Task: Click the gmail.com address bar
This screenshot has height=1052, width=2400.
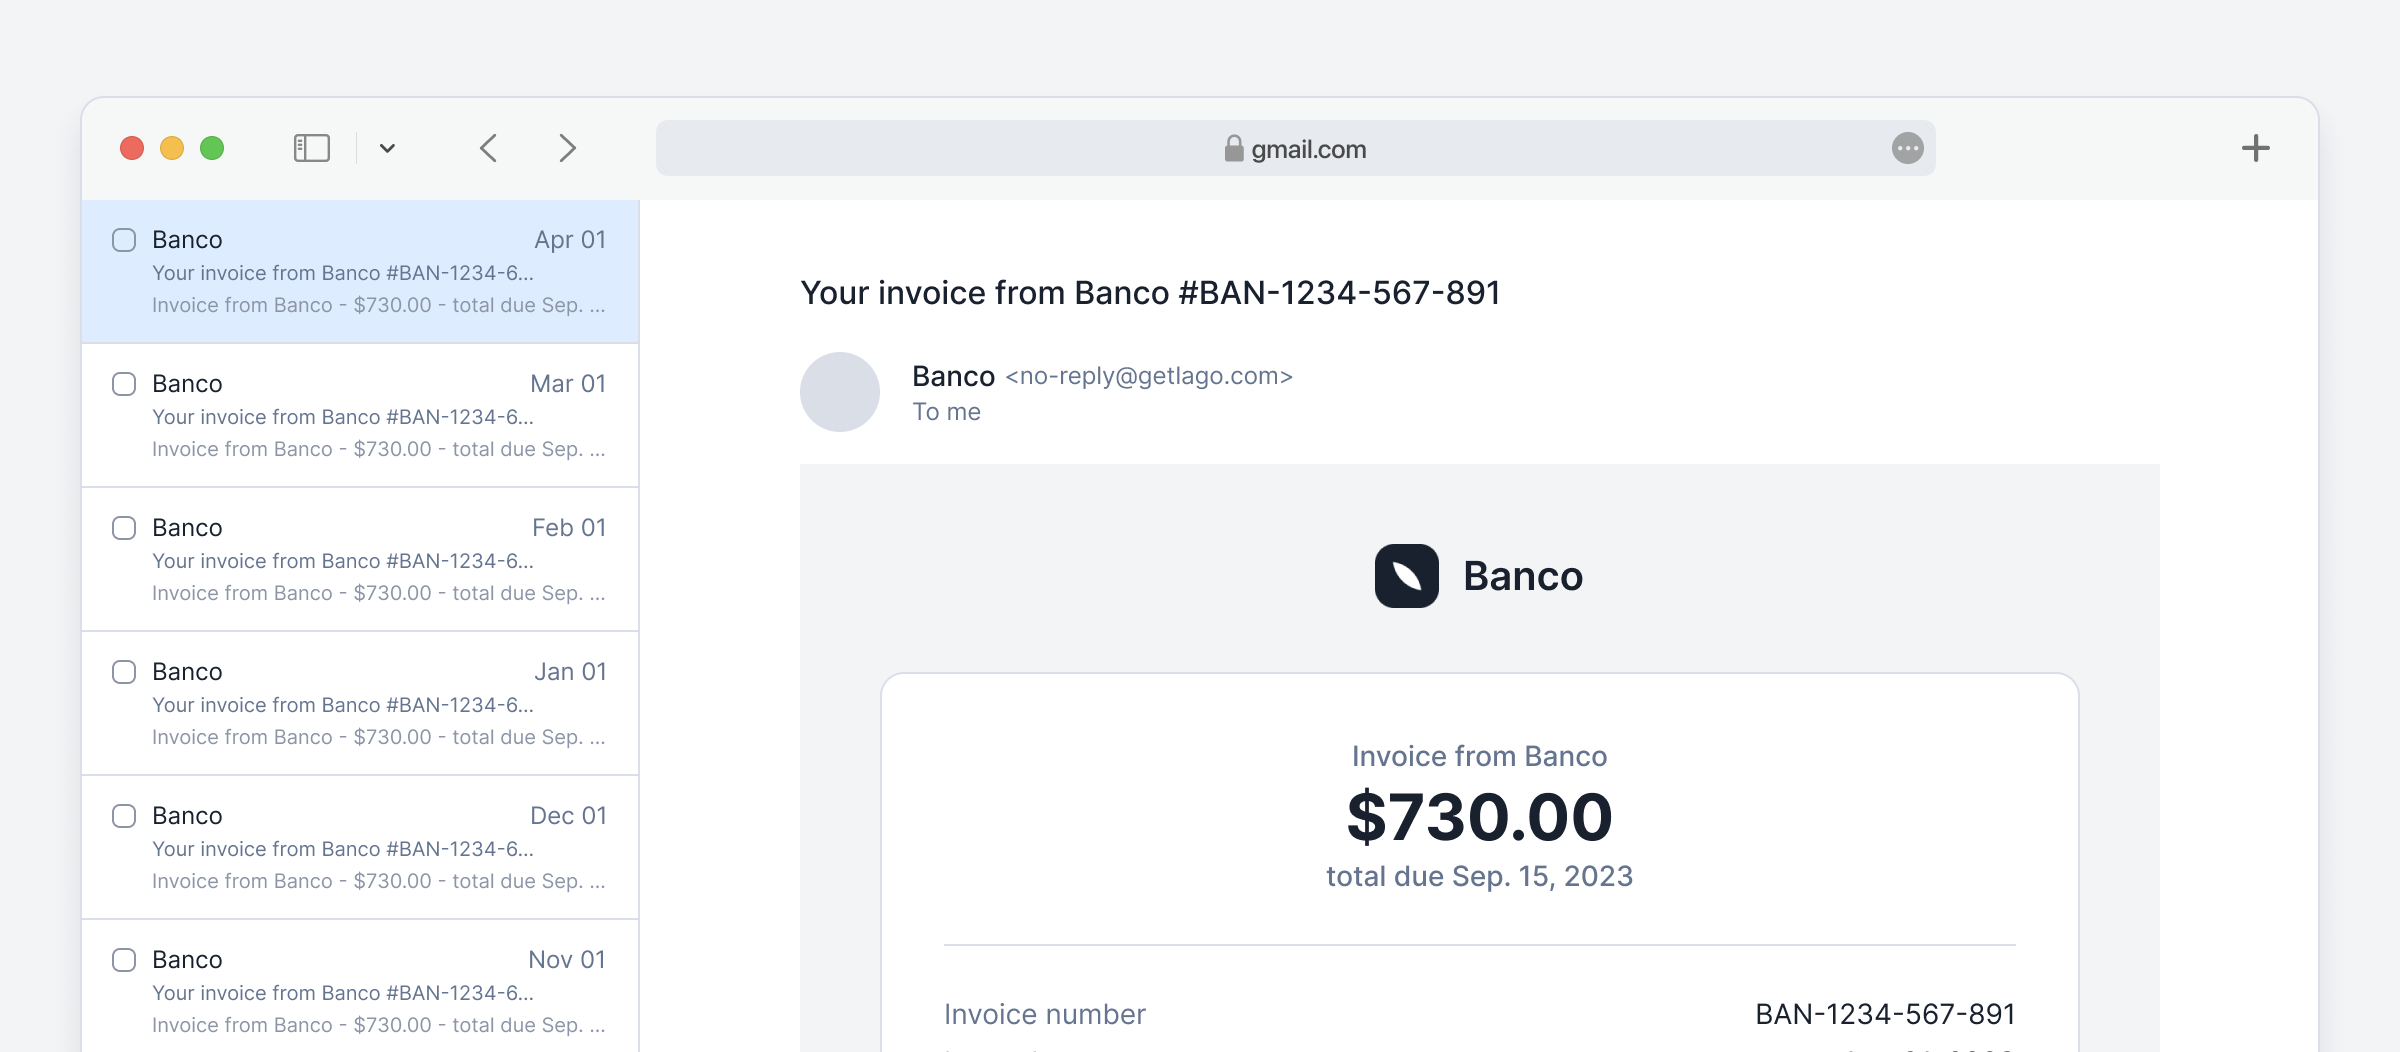Action: 1295,148
